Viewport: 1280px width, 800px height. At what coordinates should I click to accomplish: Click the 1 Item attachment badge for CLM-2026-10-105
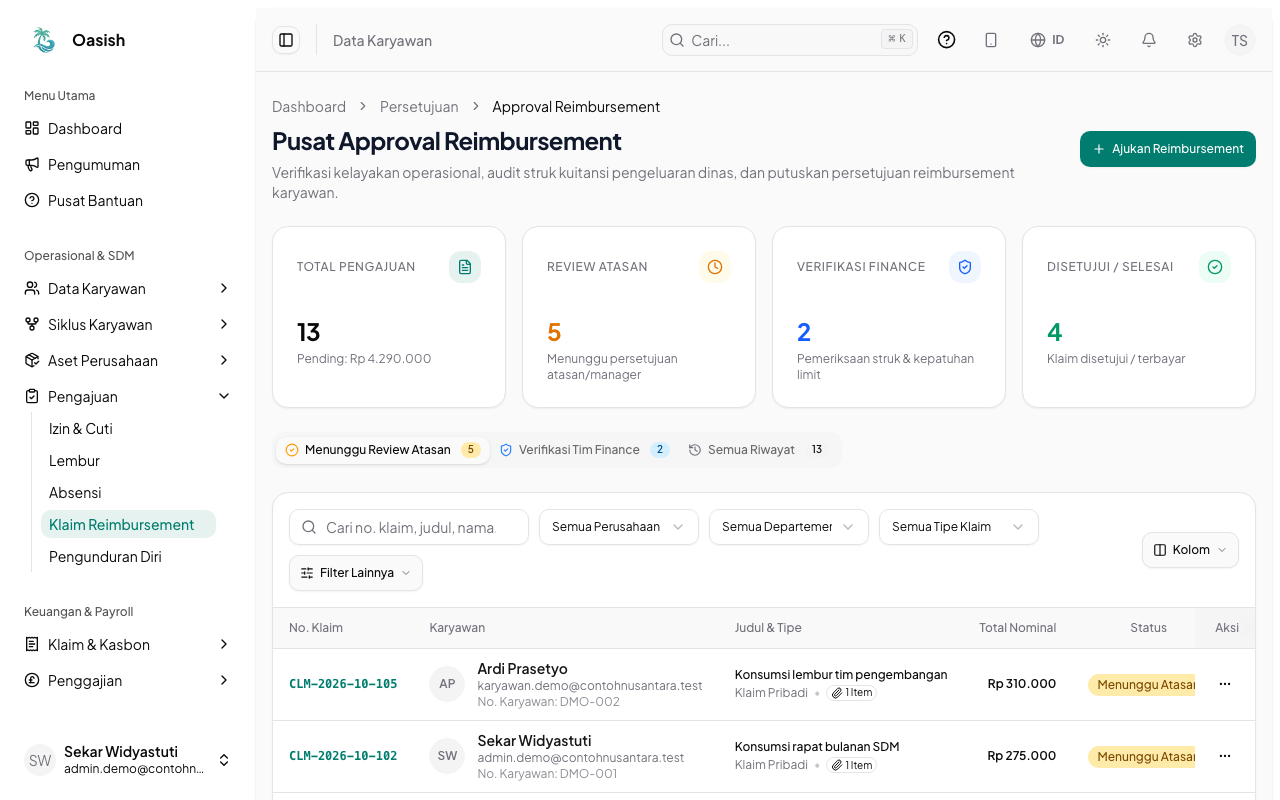coord(851,693)
